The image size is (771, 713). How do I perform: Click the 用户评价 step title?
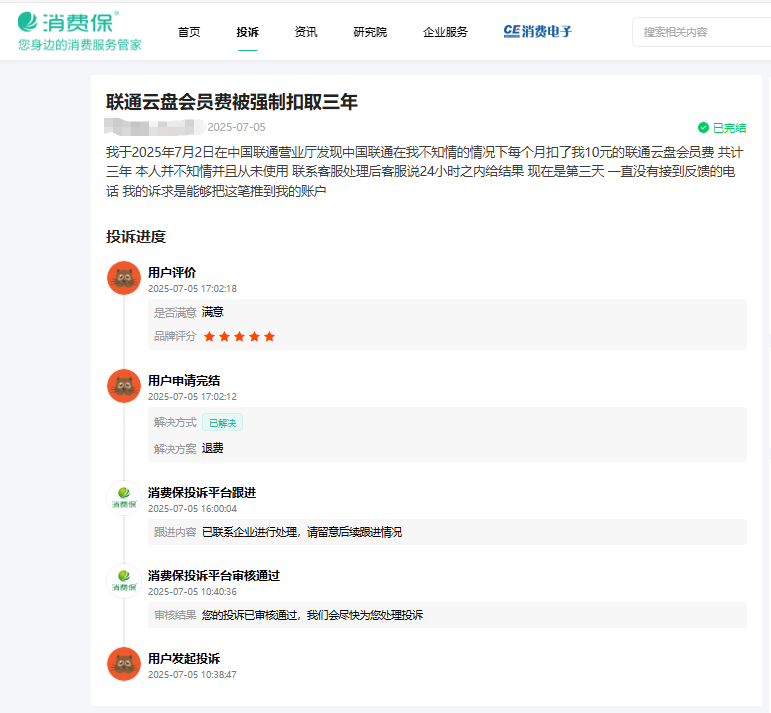coord(172,272)
